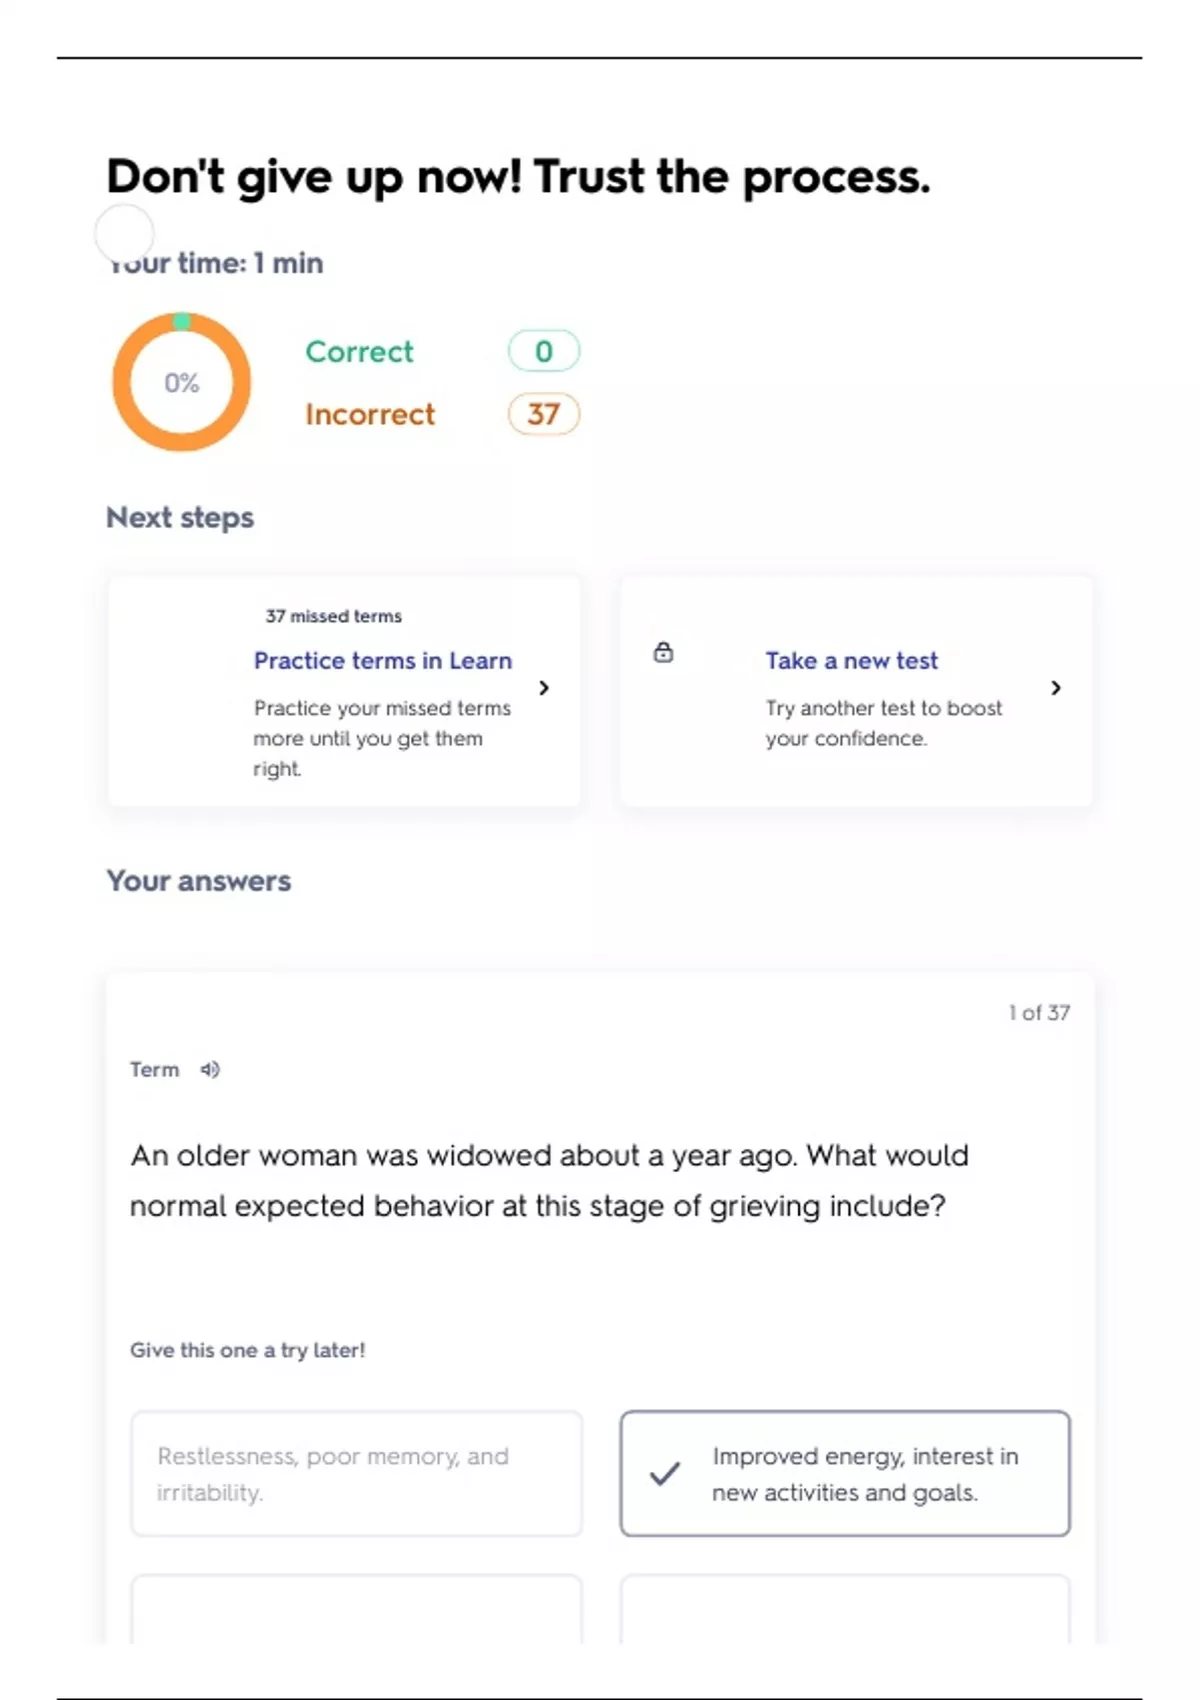The image size is (1200, 1700).
Task: Open the chevron arrow on the Take a new test card
Action: click(x=1056, y=688)
